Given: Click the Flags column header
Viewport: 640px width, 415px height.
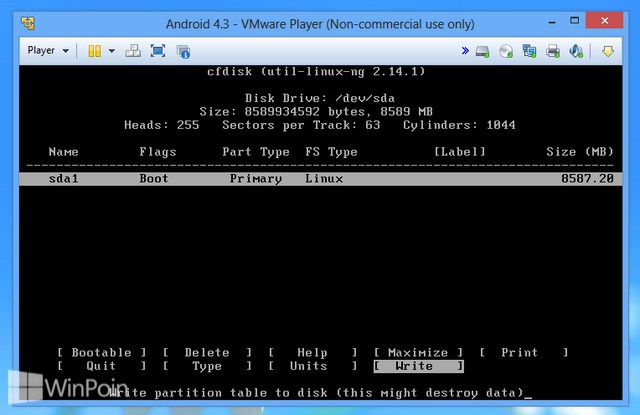Looking at the screenshot, I should tap(158, 152).
